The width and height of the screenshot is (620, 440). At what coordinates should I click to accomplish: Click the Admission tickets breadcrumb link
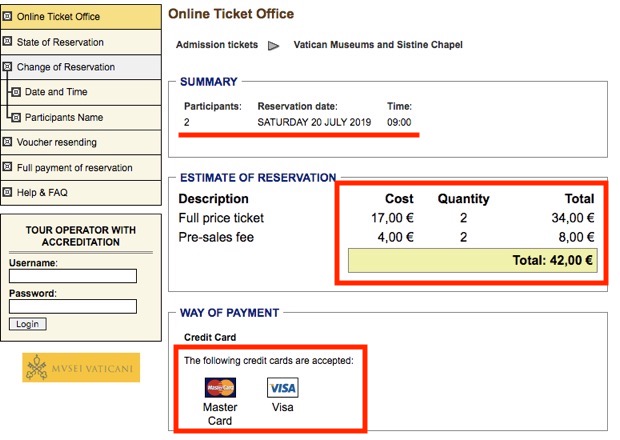click(x=216, y=45)
